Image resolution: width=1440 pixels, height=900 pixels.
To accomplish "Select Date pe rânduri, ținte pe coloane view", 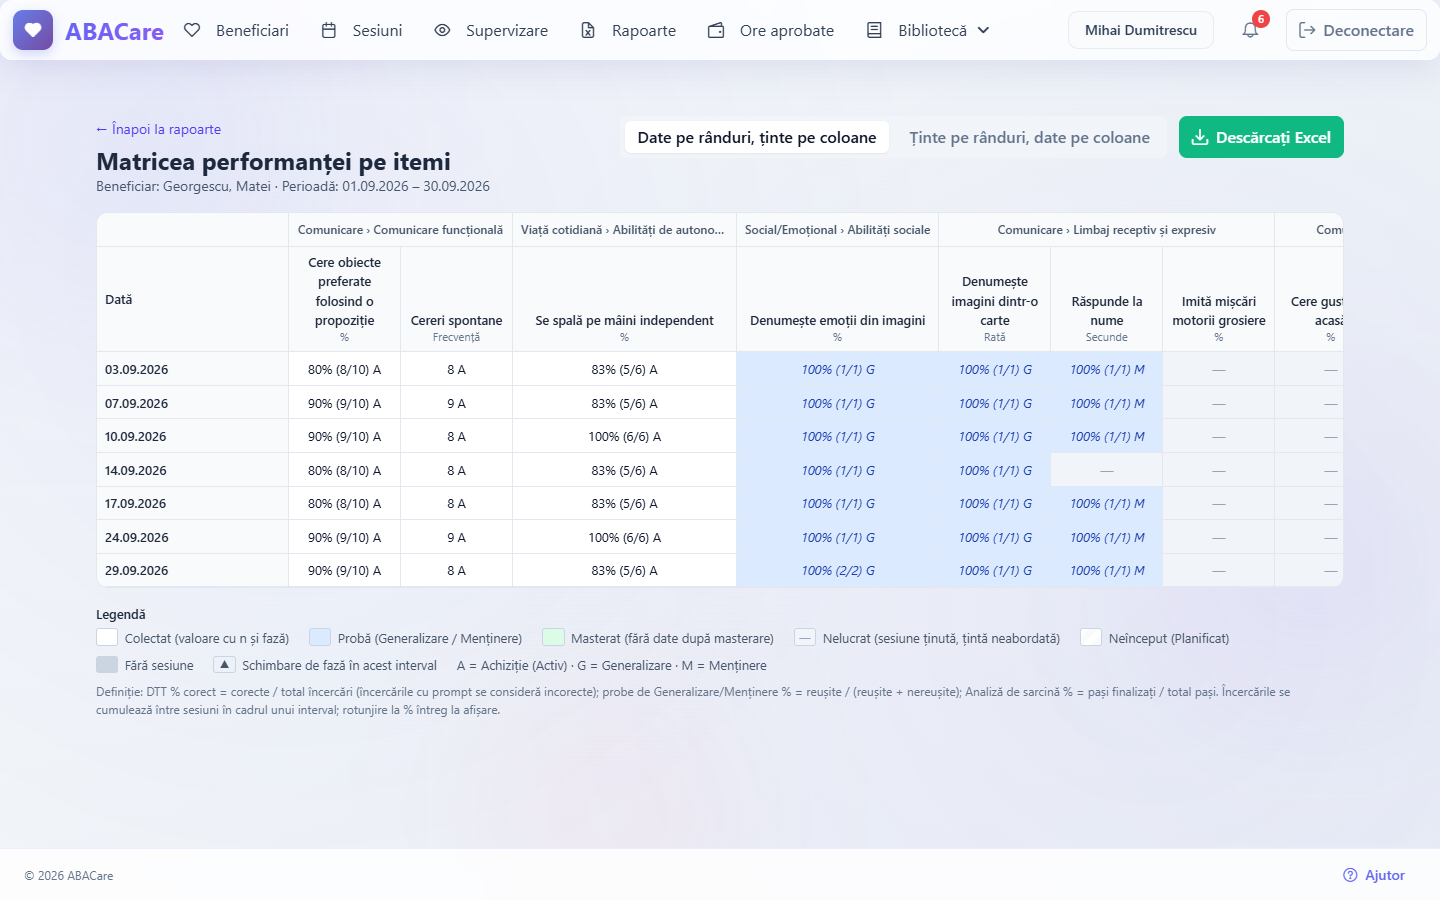I will tap(757, 137).
